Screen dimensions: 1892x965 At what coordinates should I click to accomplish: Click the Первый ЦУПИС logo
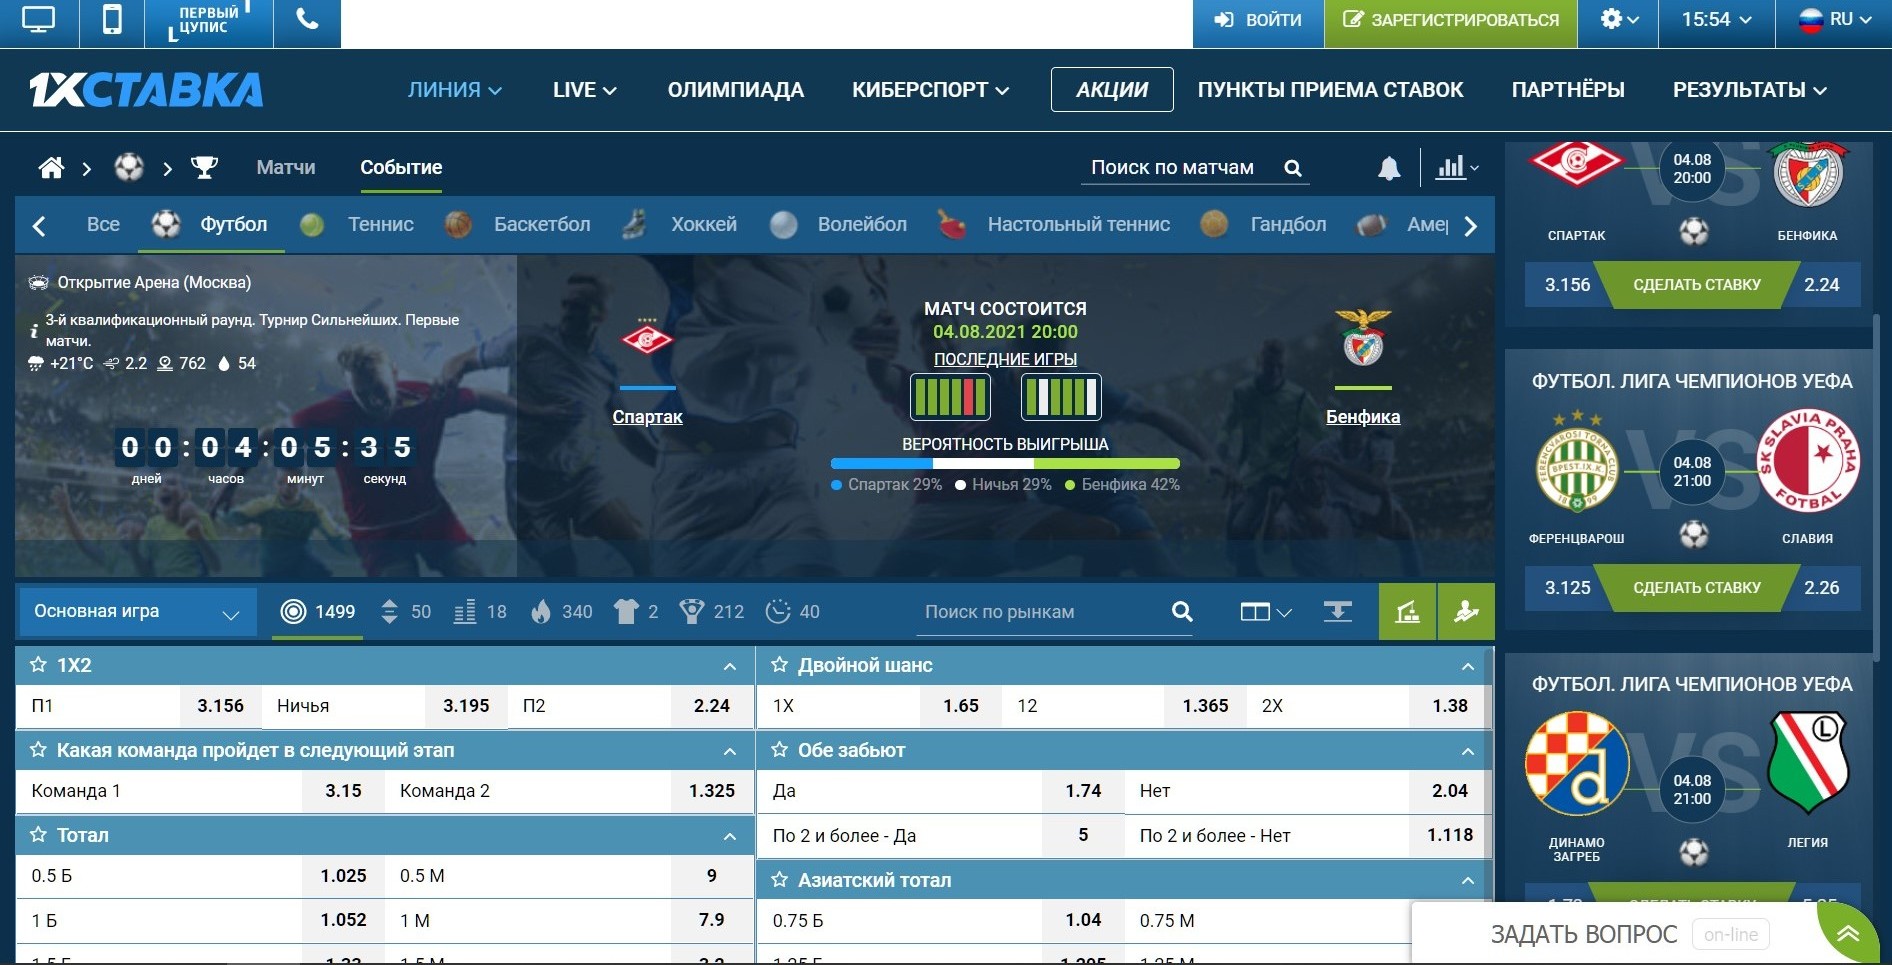[209, 22]
